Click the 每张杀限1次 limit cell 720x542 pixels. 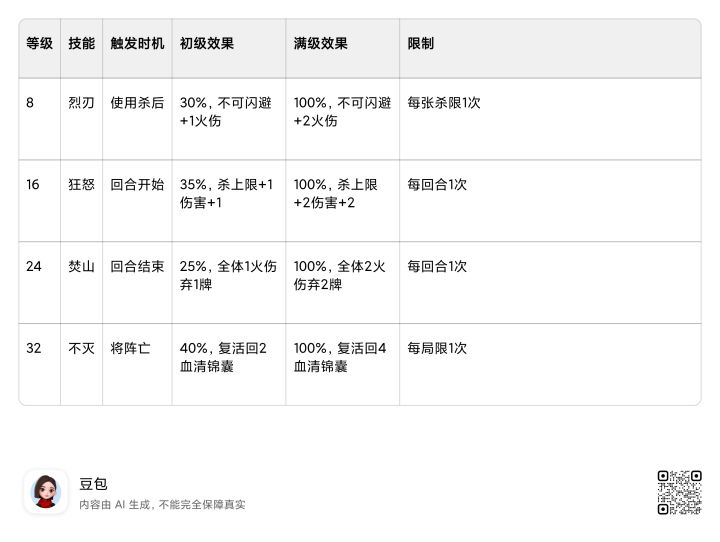(x=444, y=102)
